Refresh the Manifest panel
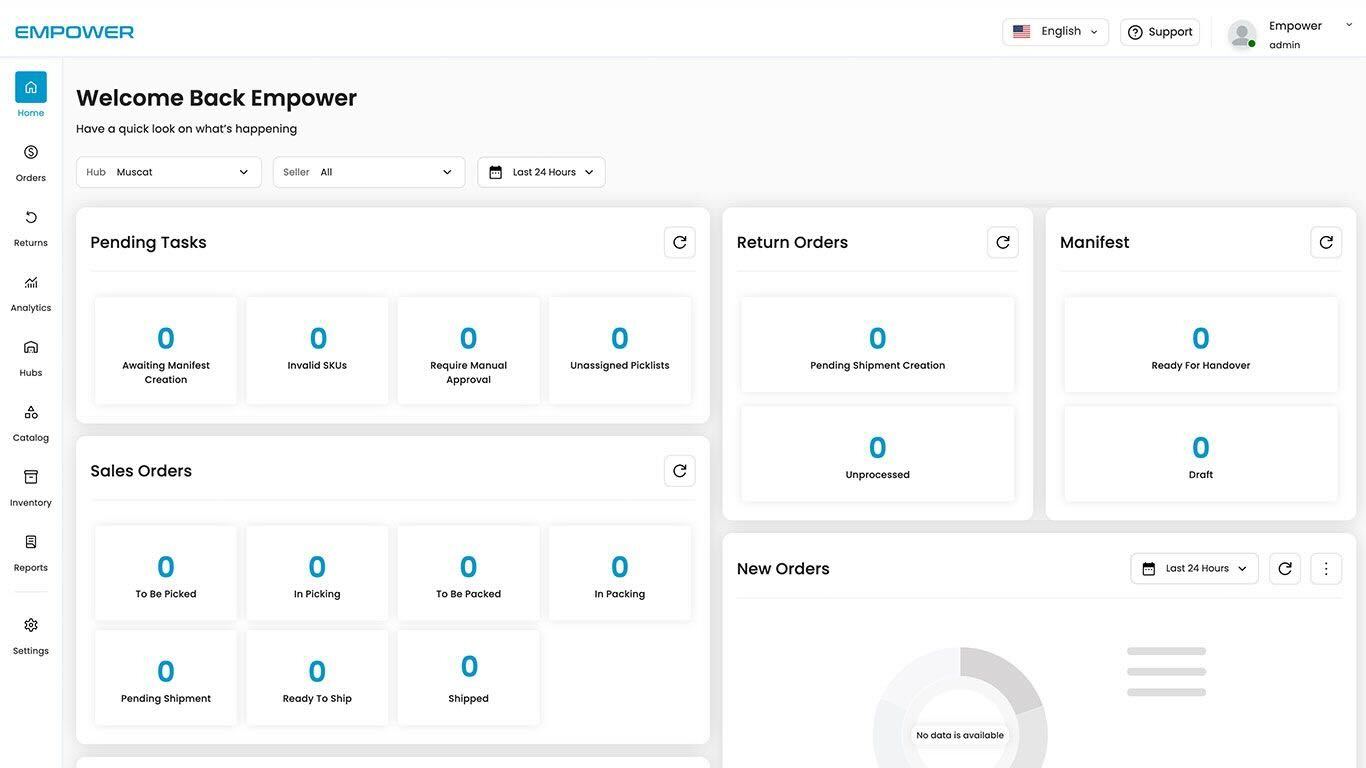Image resolution: width=1366 pixels, height=768 pixels. [1326, 242]
